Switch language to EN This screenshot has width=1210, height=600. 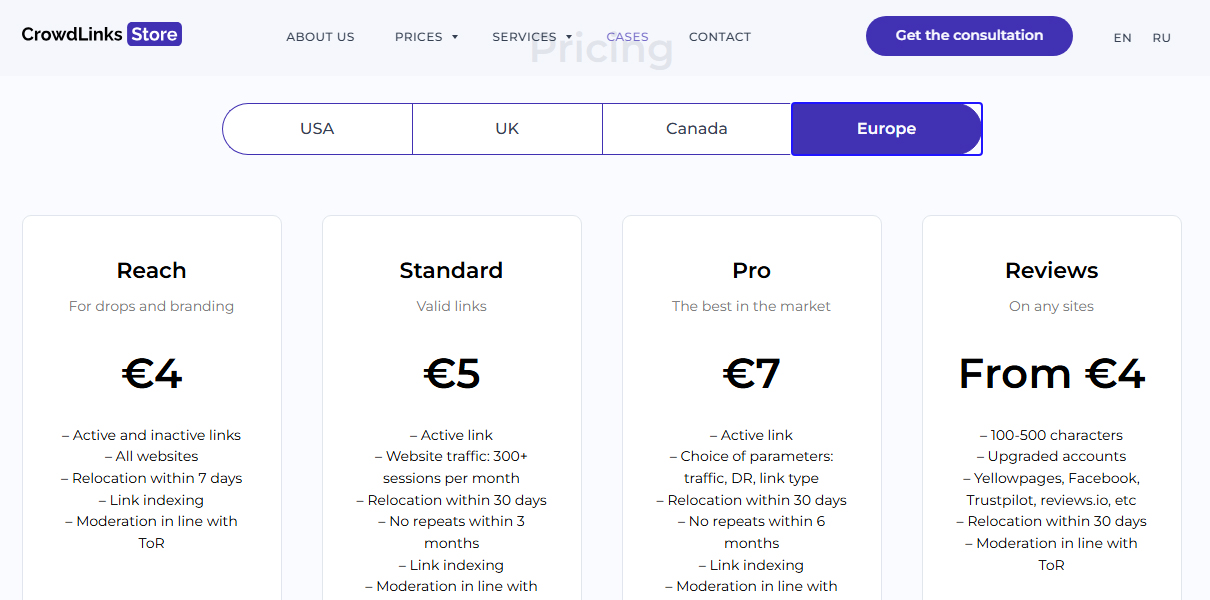click(1122, 37)
